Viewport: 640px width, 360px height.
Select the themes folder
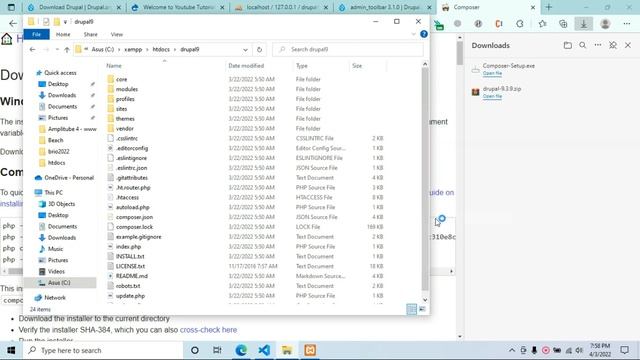click(x=125, y=119)
